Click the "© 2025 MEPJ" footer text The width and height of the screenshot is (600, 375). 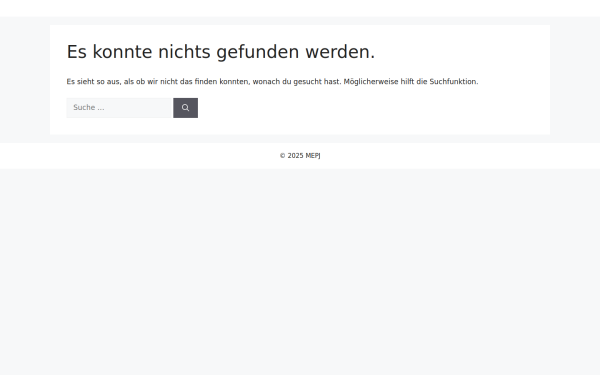300,156
